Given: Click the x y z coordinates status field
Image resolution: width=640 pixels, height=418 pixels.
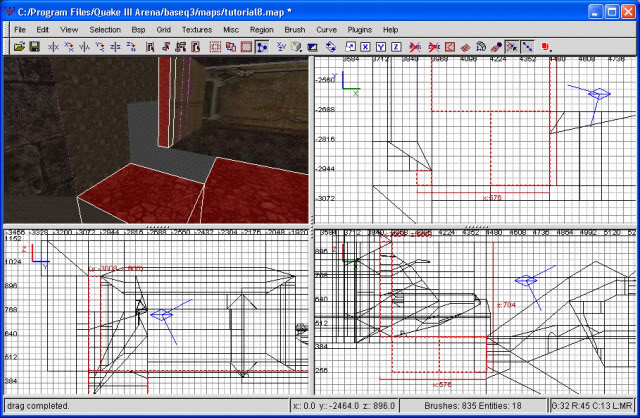Looking at the screenshot, I should pyautogui.click(x=344, y=406).
